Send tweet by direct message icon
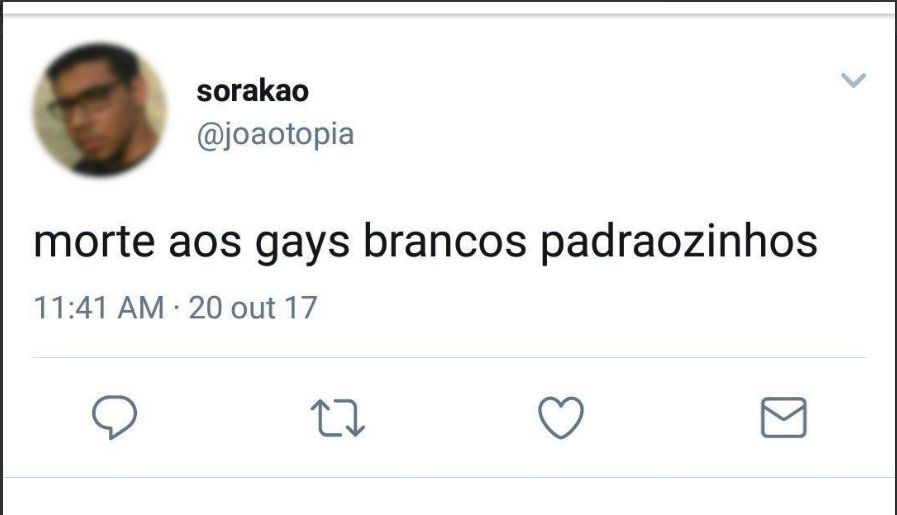 click(784, 418)
